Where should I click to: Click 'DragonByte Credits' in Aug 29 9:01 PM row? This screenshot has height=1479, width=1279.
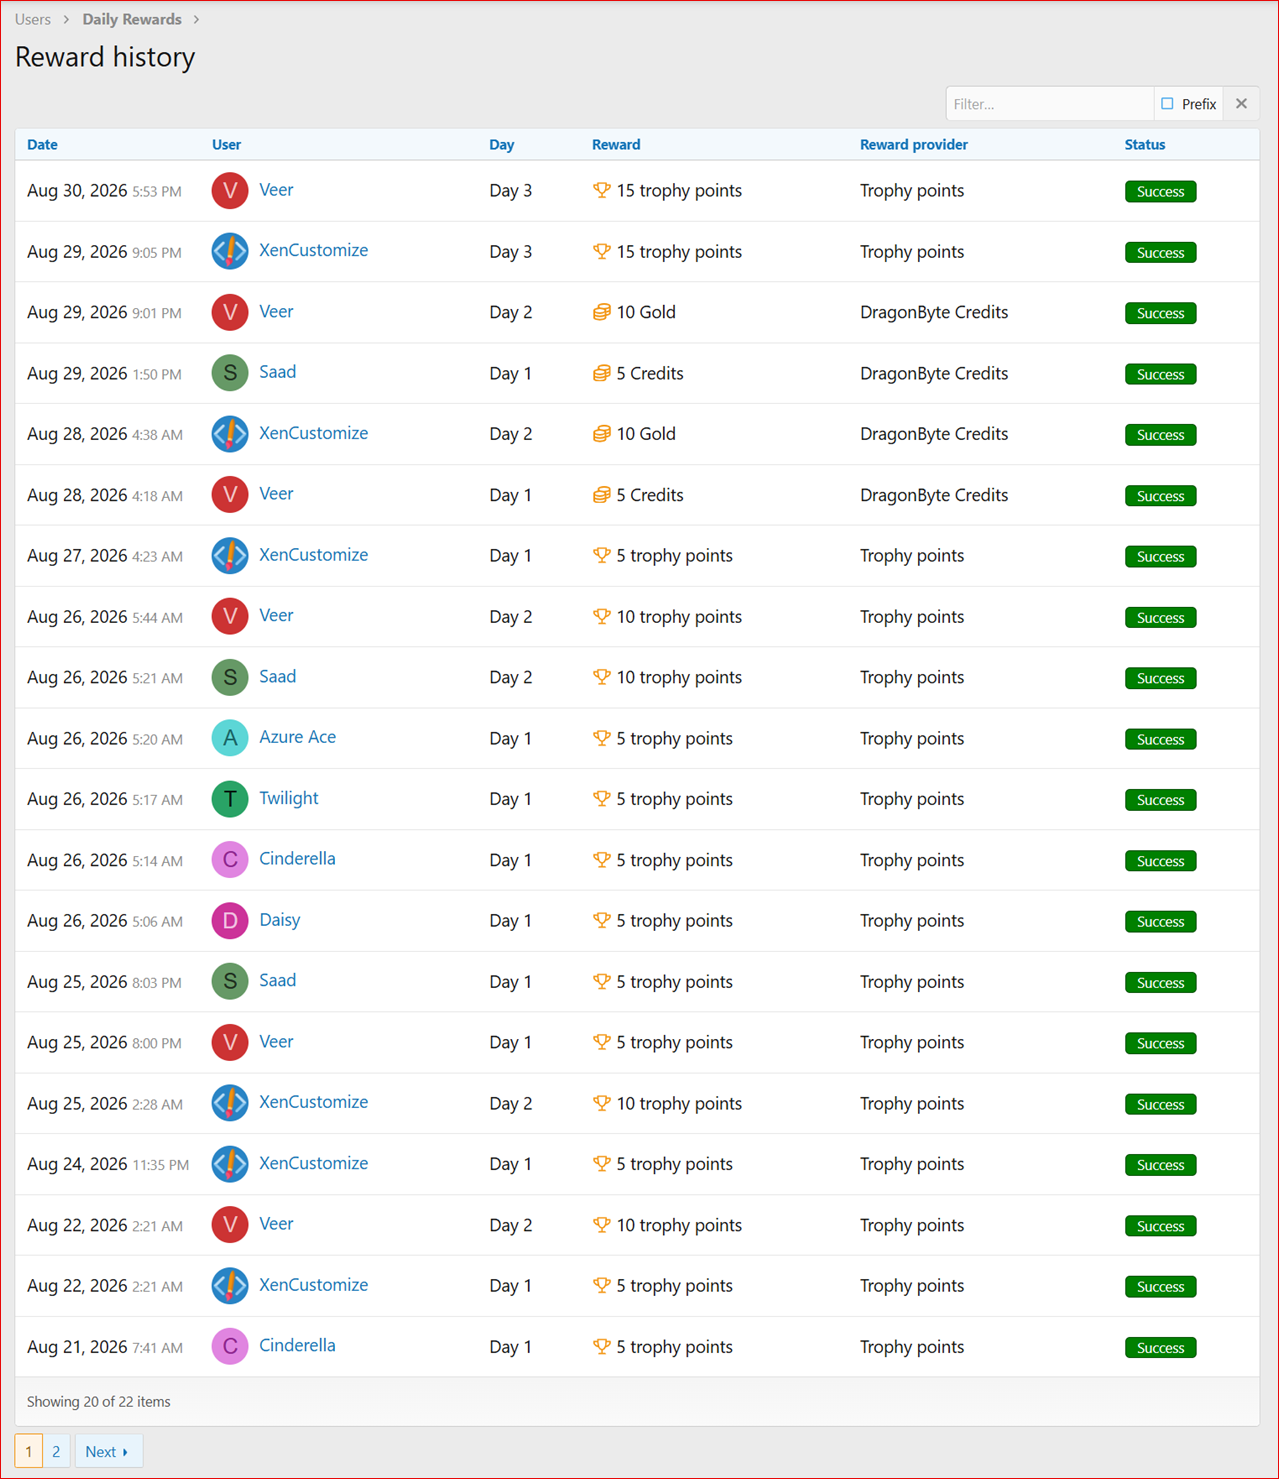934,312
